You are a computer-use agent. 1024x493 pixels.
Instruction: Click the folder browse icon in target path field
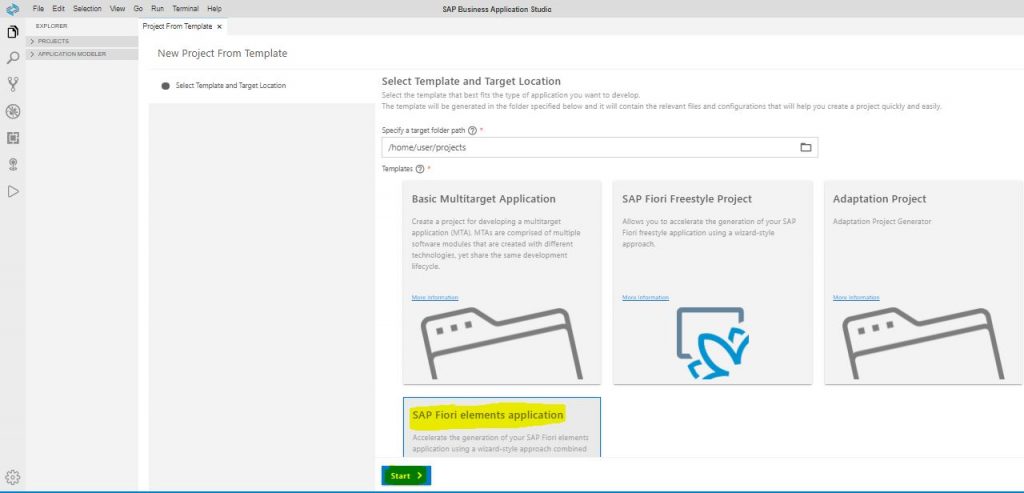(805, 148)
